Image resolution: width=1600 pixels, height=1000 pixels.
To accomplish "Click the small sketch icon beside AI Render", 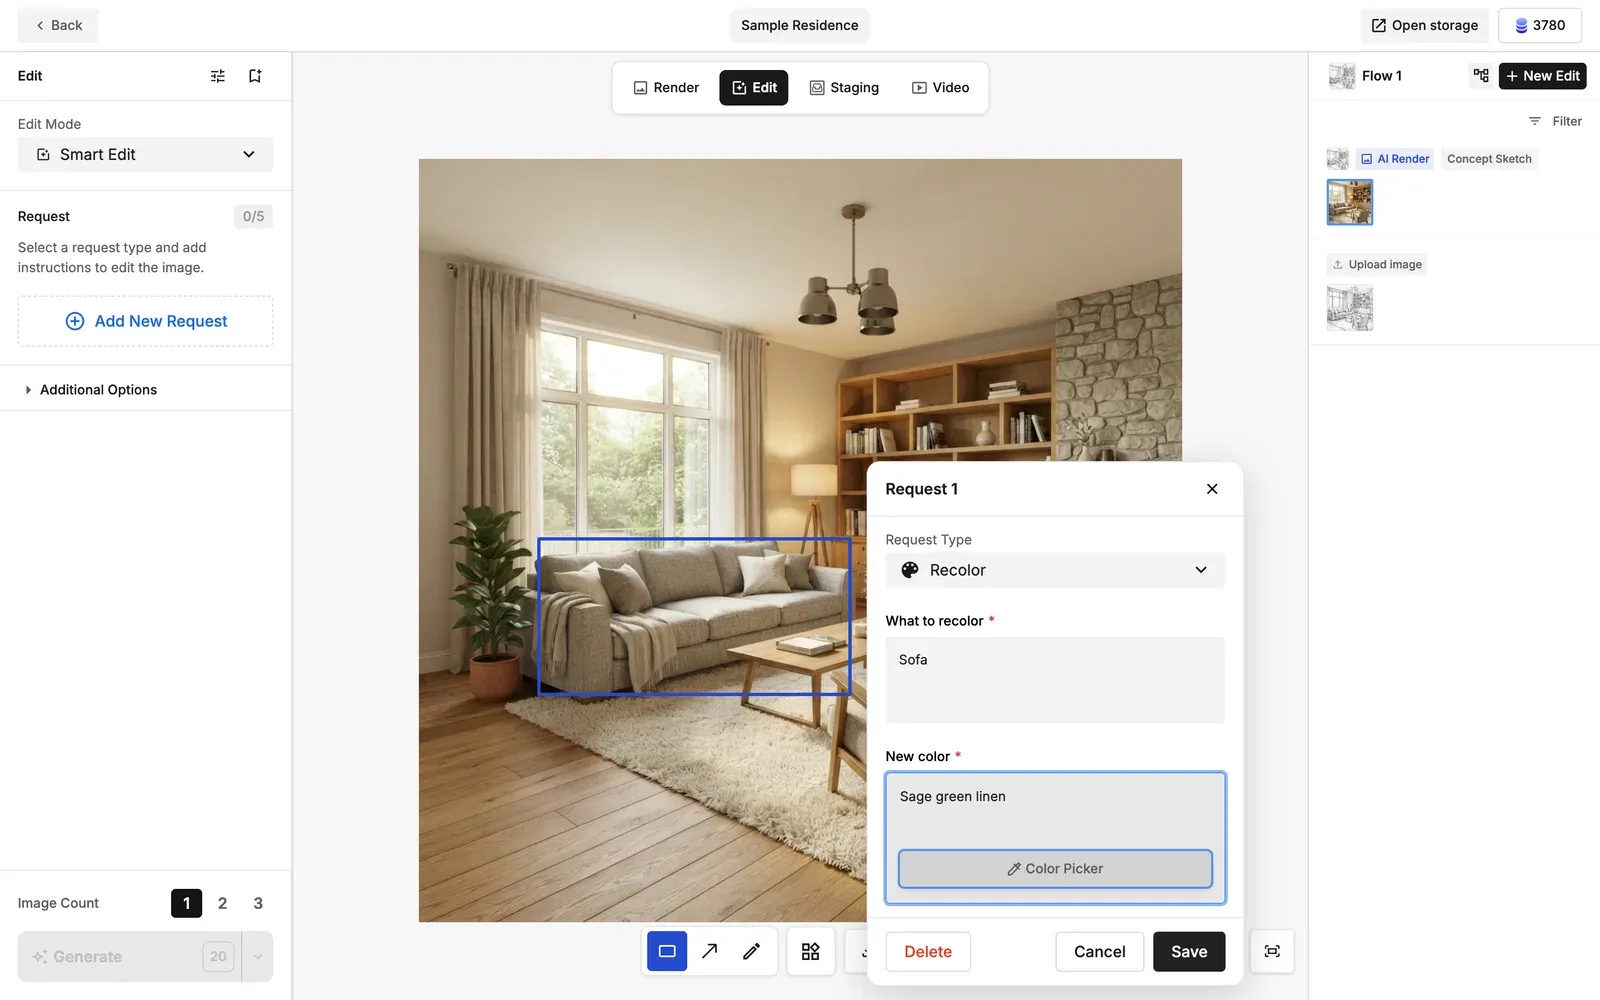I will [1338, 159].
